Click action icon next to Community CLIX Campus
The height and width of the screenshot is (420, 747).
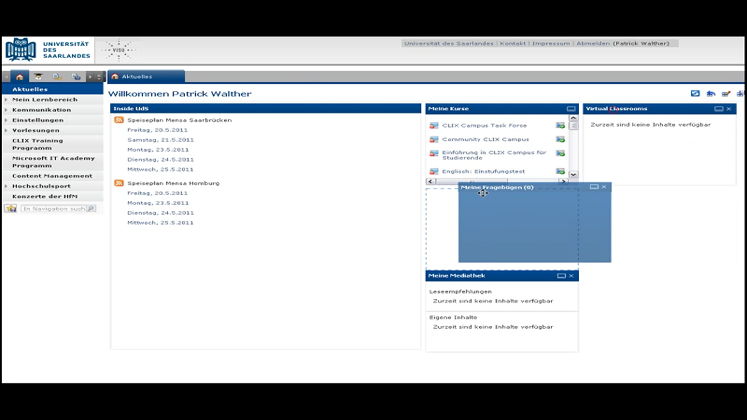[x=560, y=140]
